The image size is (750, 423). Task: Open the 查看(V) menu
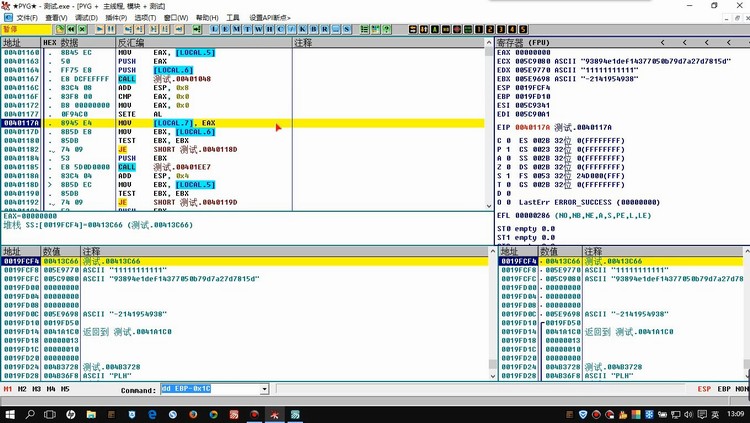tap(56, 18)
